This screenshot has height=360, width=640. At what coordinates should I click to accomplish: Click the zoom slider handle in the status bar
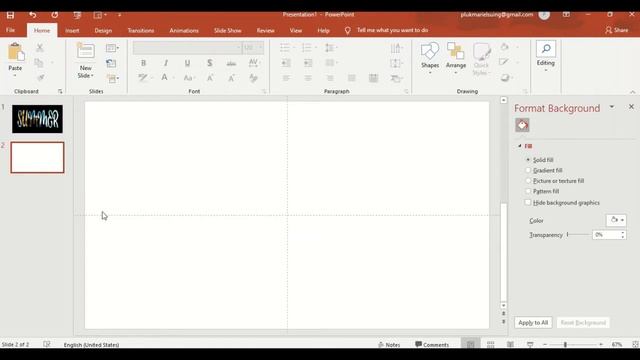[x=565, y=345]
